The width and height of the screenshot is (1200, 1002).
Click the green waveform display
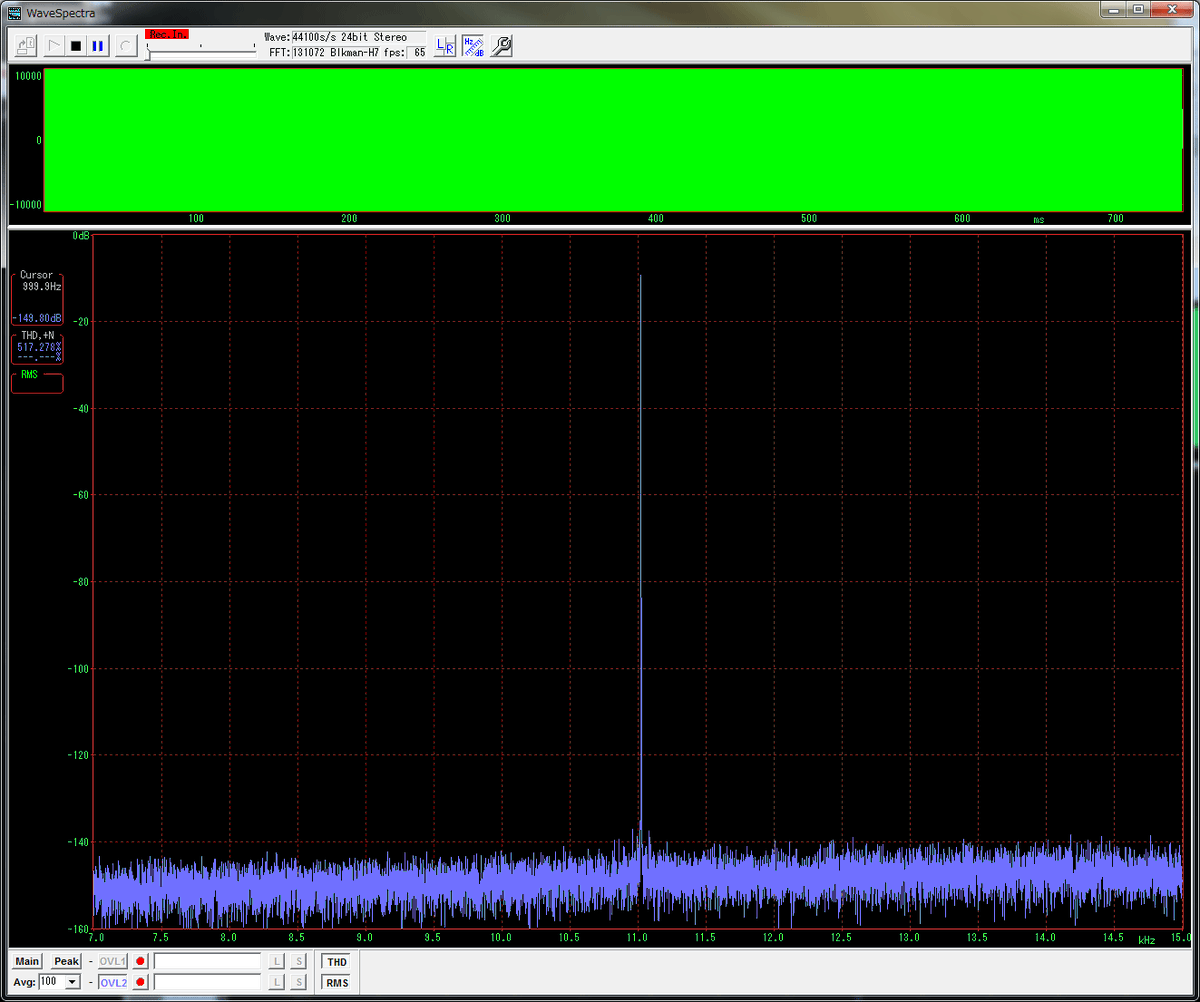(x=612, y=140)
